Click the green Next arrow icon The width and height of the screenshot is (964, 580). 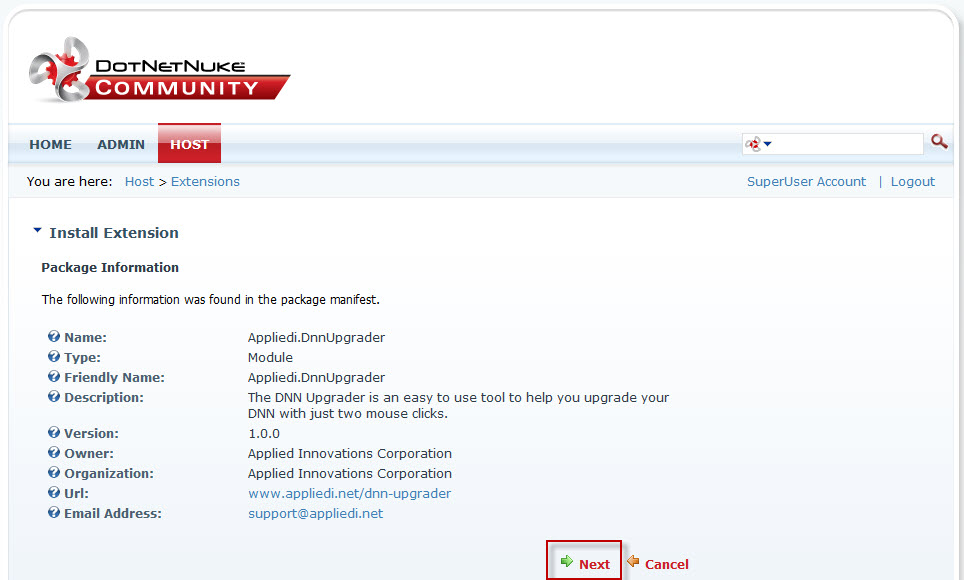coord(567,562)
